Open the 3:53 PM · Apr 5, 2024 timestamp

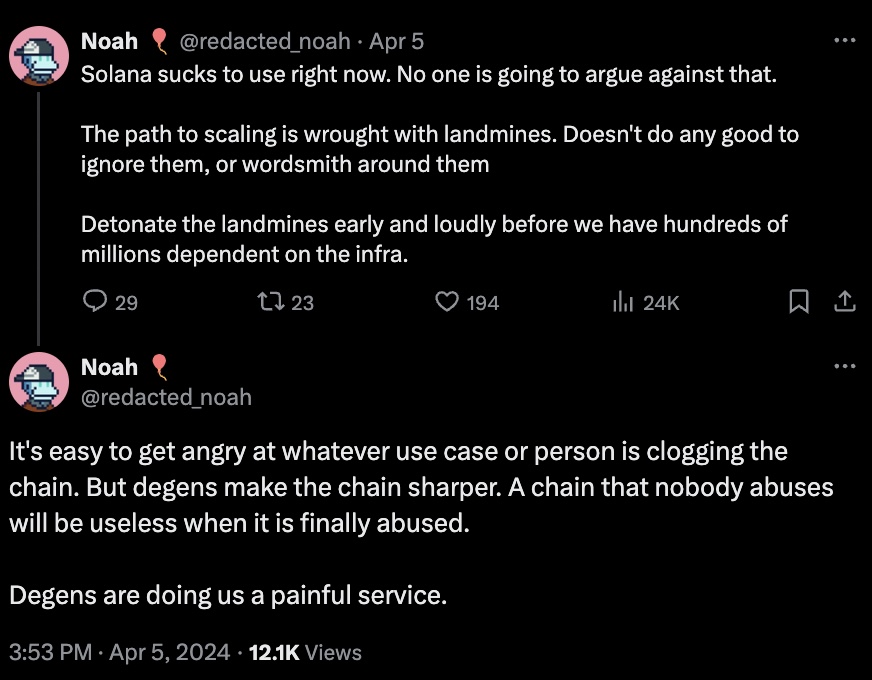[120, 652]
